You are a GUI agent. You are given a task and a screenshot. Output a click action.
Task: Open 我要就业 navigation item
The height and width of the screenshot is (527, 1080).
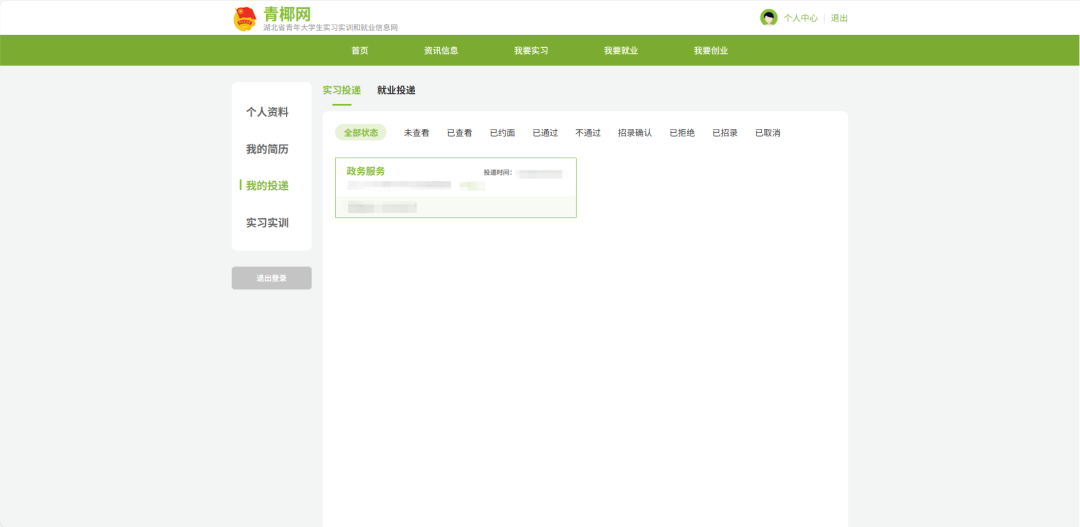point(621,50)
